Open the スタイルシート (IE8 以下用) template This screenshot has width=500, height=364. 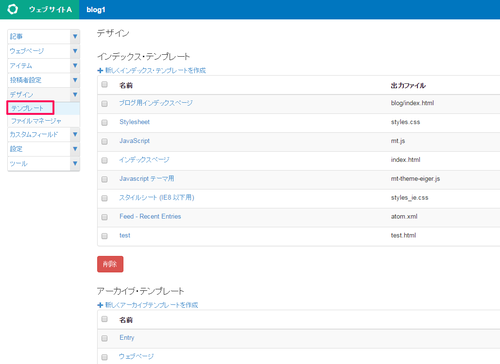[157, 198]
